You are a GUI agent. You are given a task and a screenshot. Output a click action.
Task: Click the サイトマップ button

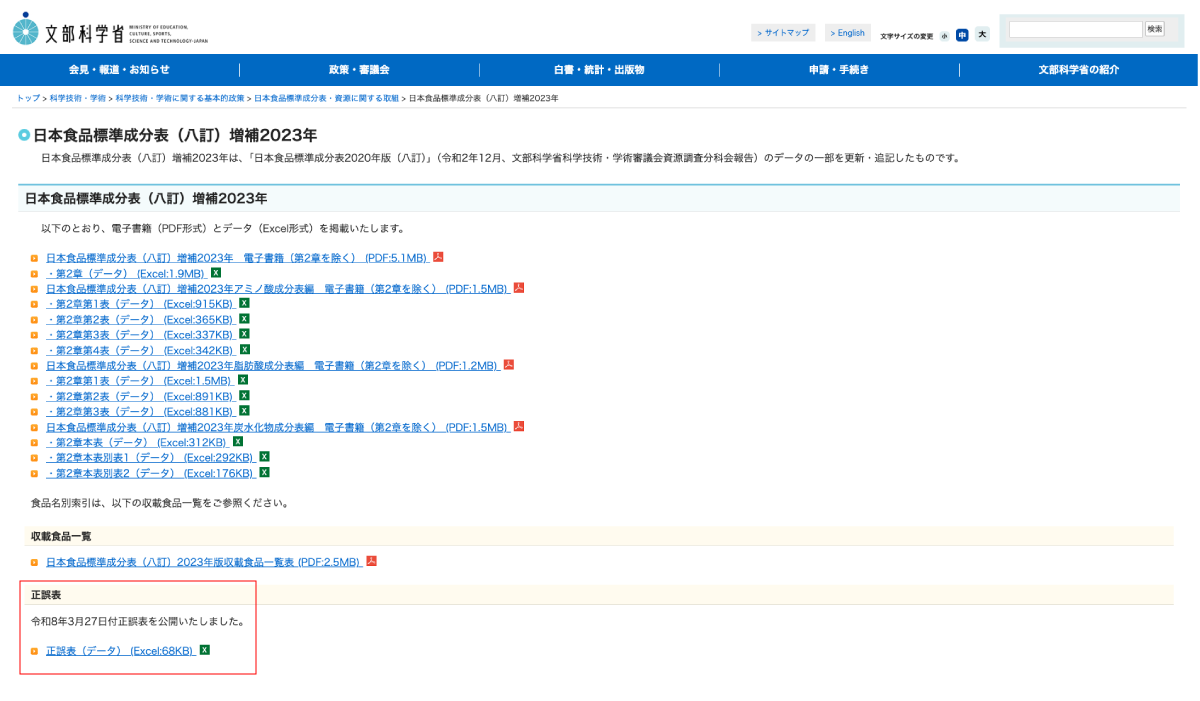click(783, 33)
